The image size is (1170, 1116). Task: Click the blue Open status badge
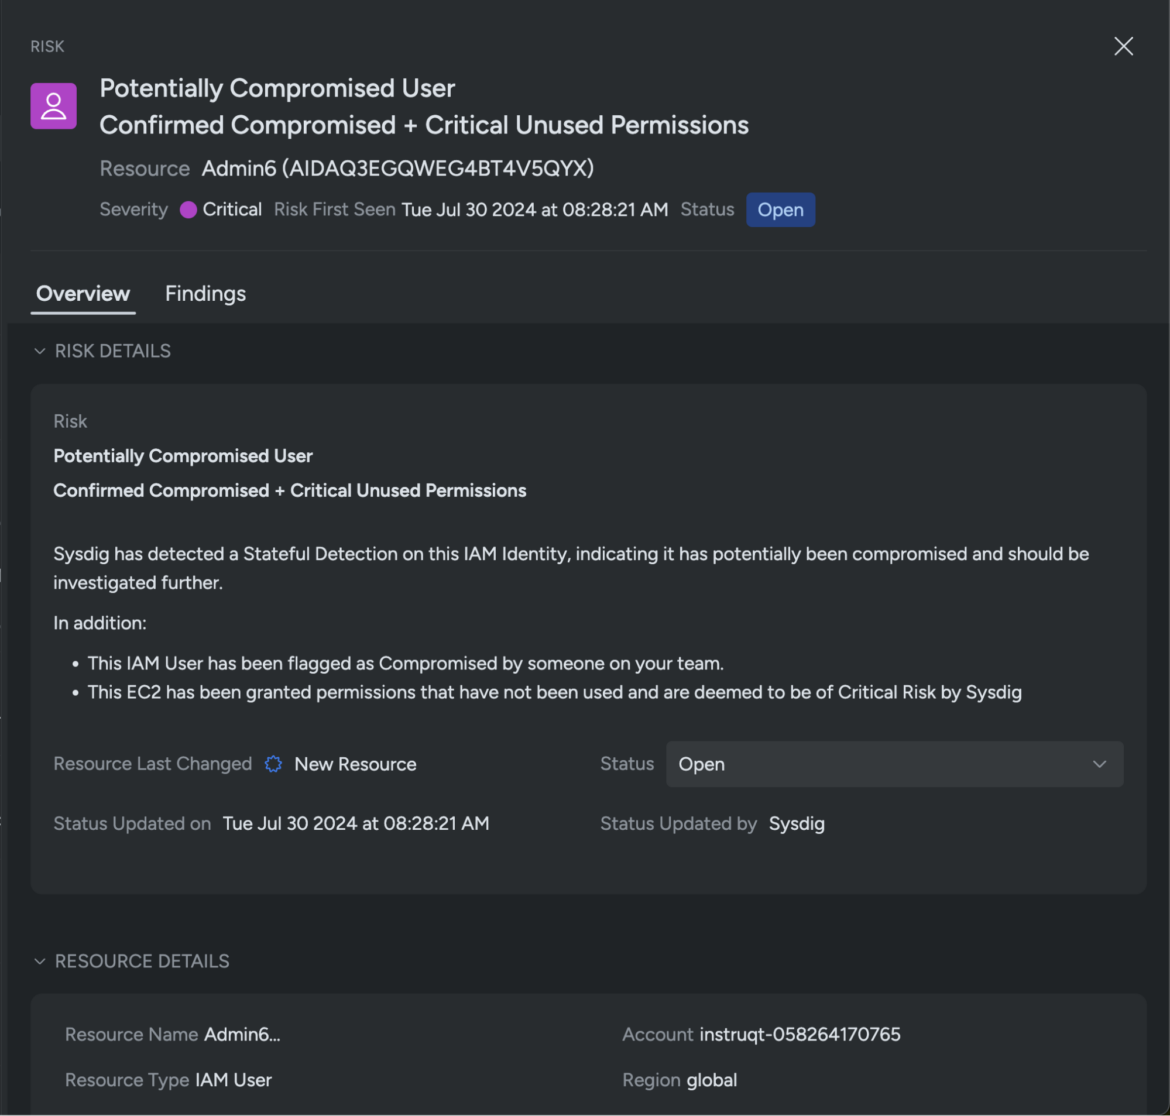[x=780, y=210]
